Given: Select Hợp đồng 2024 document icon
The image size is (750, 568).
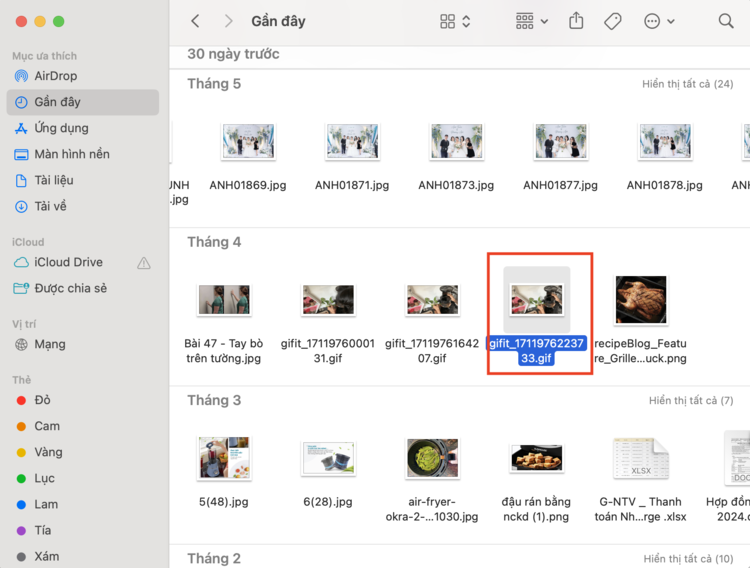Looking at the screenshot, I should (737, 458).
